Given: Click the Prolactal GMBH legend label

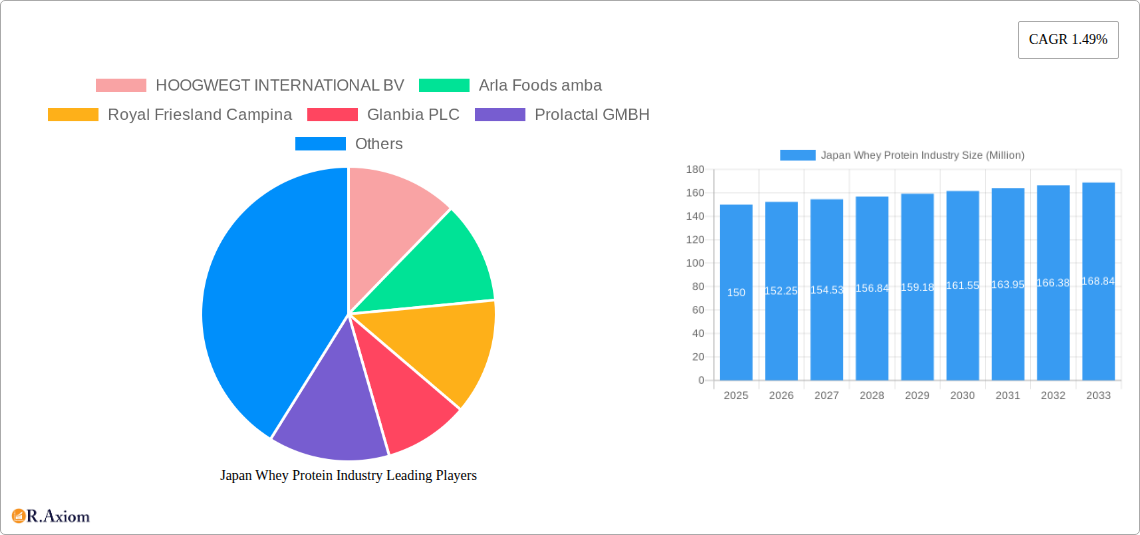Looking at the screenshot, I should coord(592,115).
